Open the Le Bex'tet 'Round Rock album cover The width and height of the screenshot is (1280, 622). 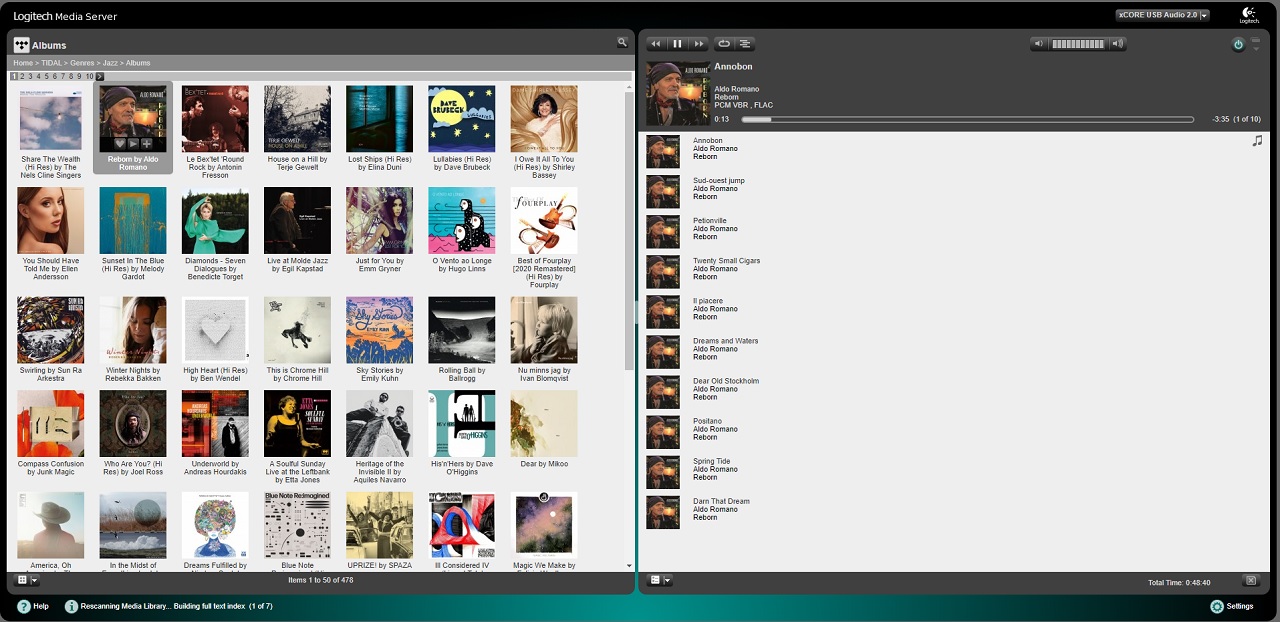[215, 119]
